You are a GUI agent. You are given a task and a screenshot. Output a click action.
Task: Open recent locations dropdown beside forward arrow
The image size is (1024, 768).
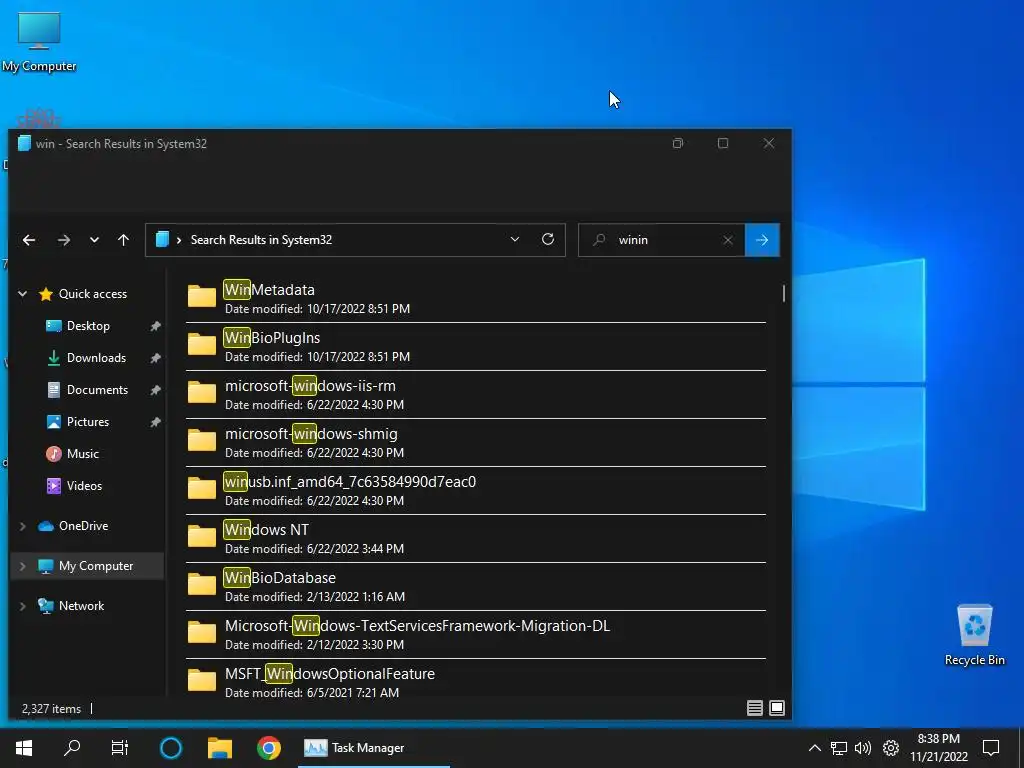(94, 240)
